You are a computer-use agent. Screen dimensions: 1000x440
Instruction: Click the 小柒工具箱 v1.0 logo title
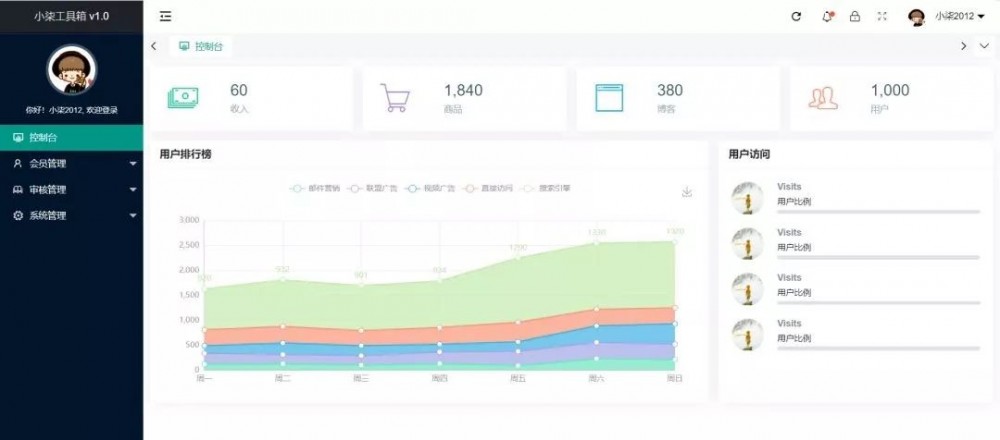(71, 17)
